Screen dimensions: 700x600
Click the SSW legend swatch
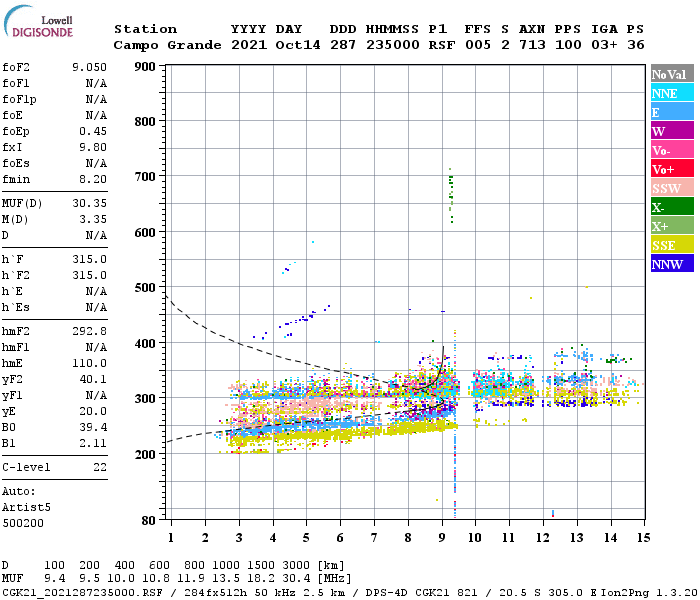(x=672, y=188)
